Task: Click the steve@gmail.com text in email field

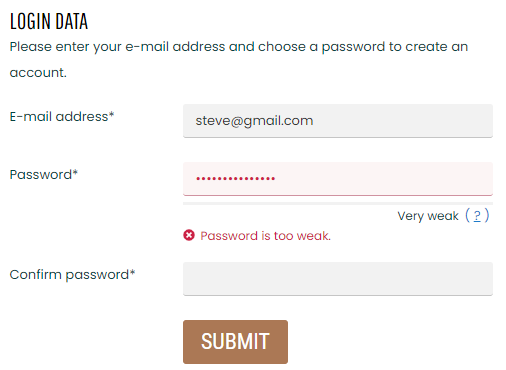Action: coord(254,121)
